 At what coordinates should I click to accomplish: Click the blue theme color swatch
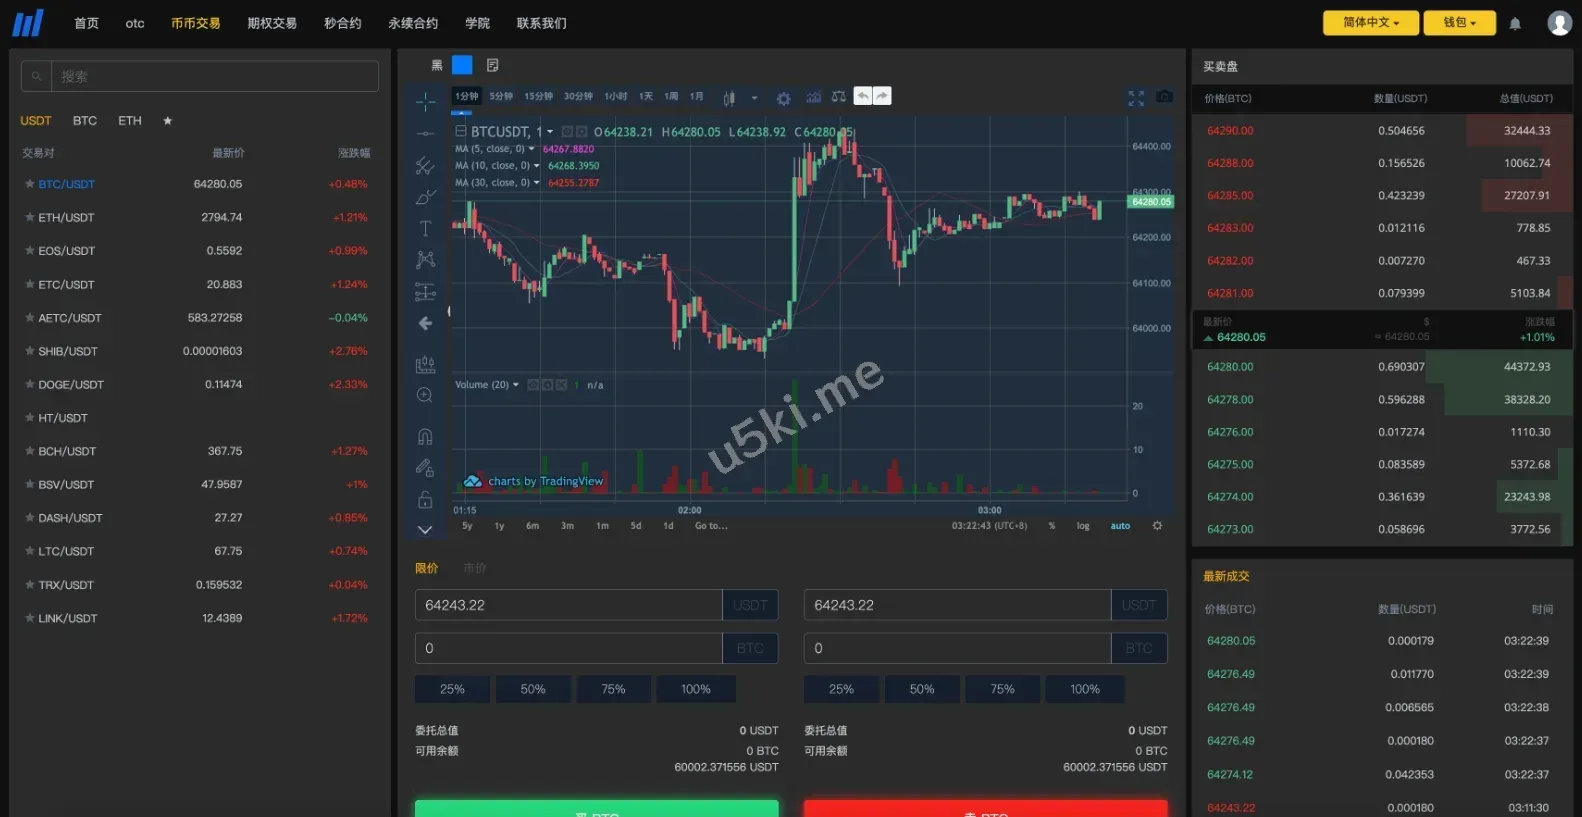tap(462, 65)
